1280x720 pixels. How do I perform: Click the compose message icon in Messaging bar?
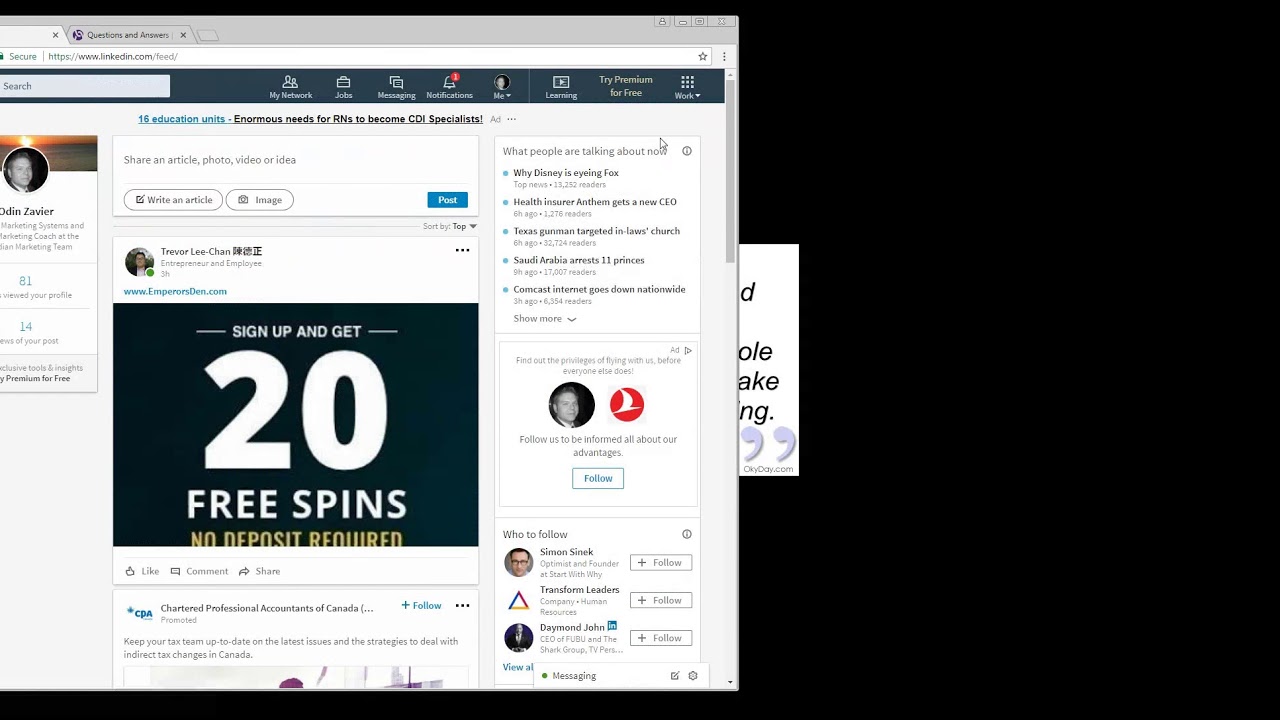[x=675, y=676]
